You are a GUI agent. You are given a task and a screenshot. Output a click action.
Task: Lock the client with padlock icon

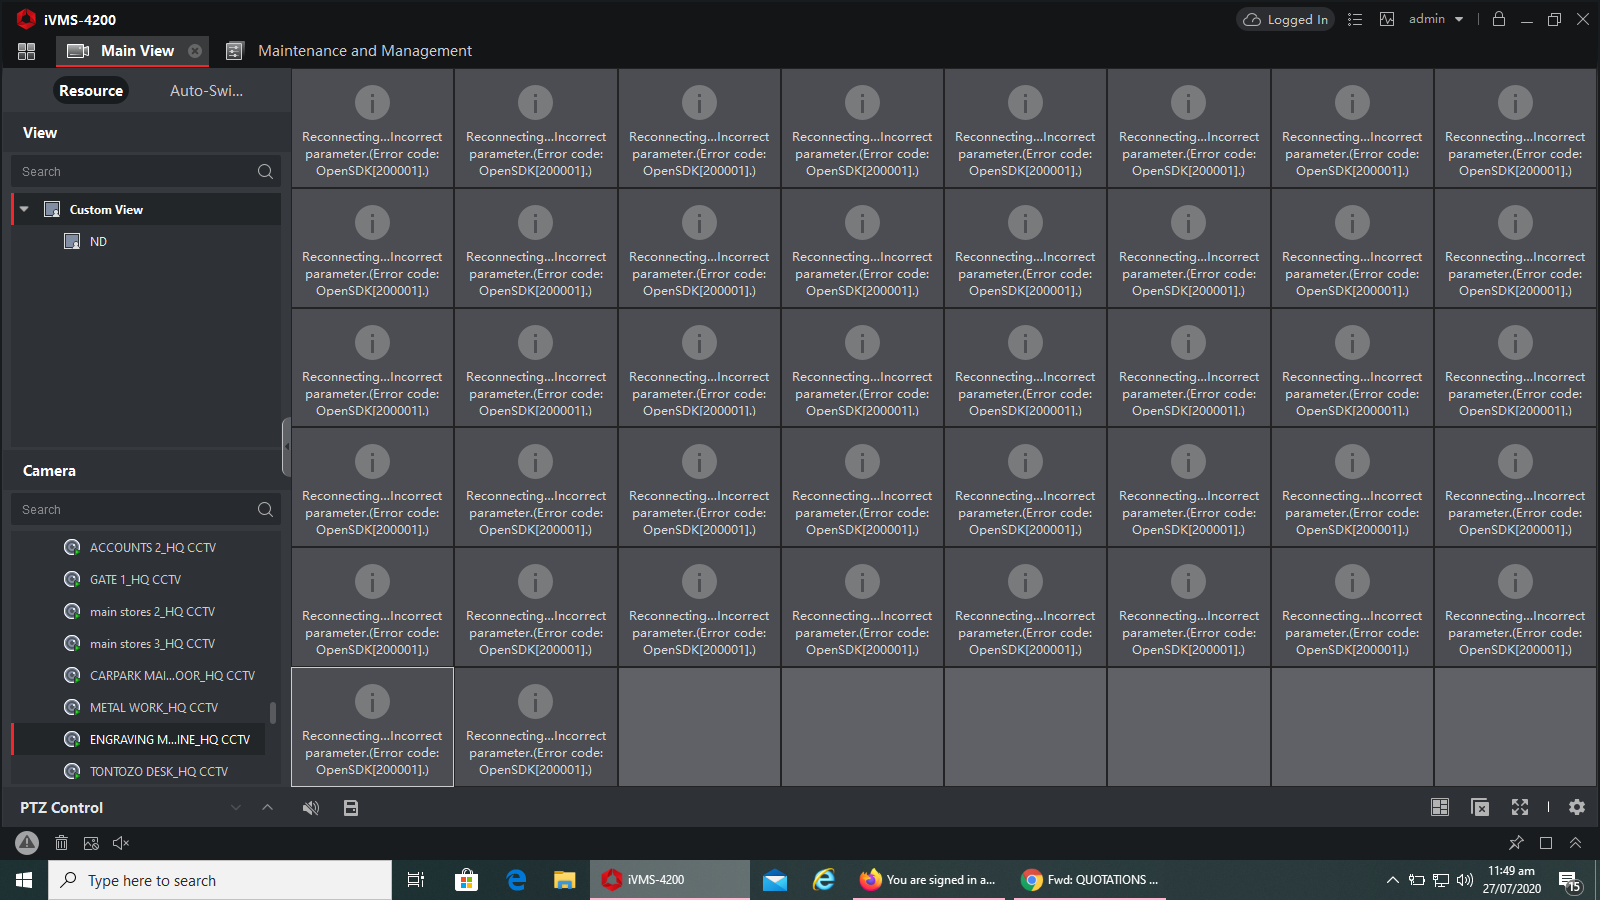click(x=1499, y=19)
